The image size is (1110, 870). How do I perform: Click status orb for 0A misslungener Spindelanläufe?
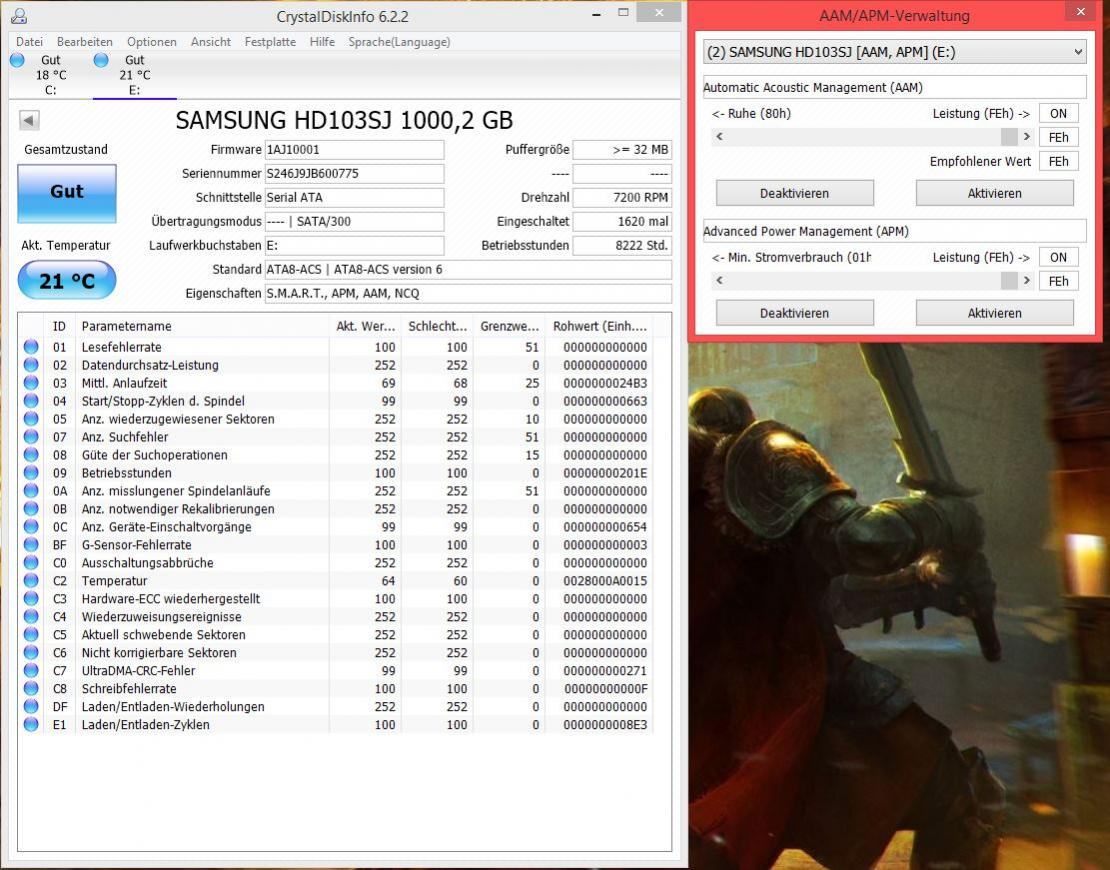[x=31, y=491]
